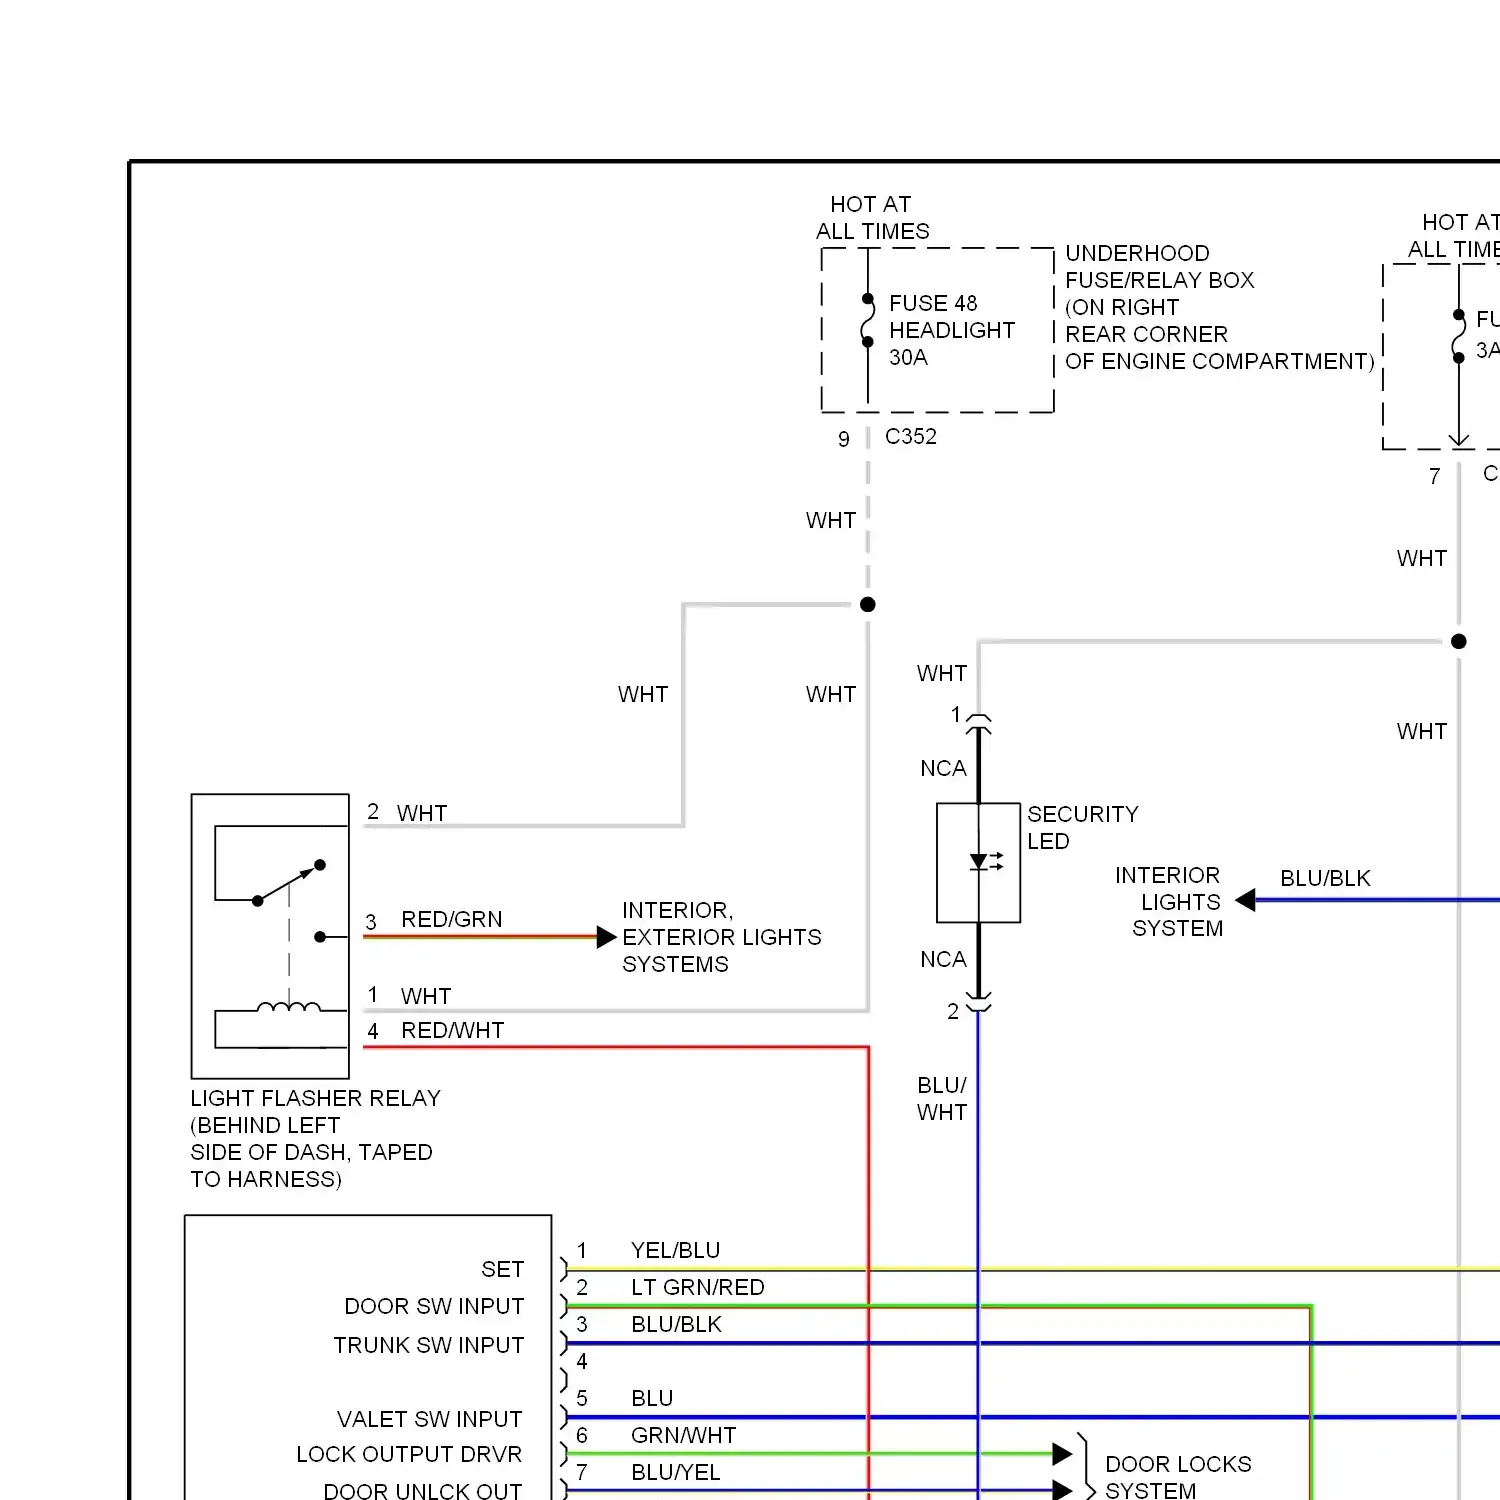The width and height of the screenshot is (1500, 1500).
Task: Click HOT AT ALL TIMES above FUSE 48
Action: (872, 218)
